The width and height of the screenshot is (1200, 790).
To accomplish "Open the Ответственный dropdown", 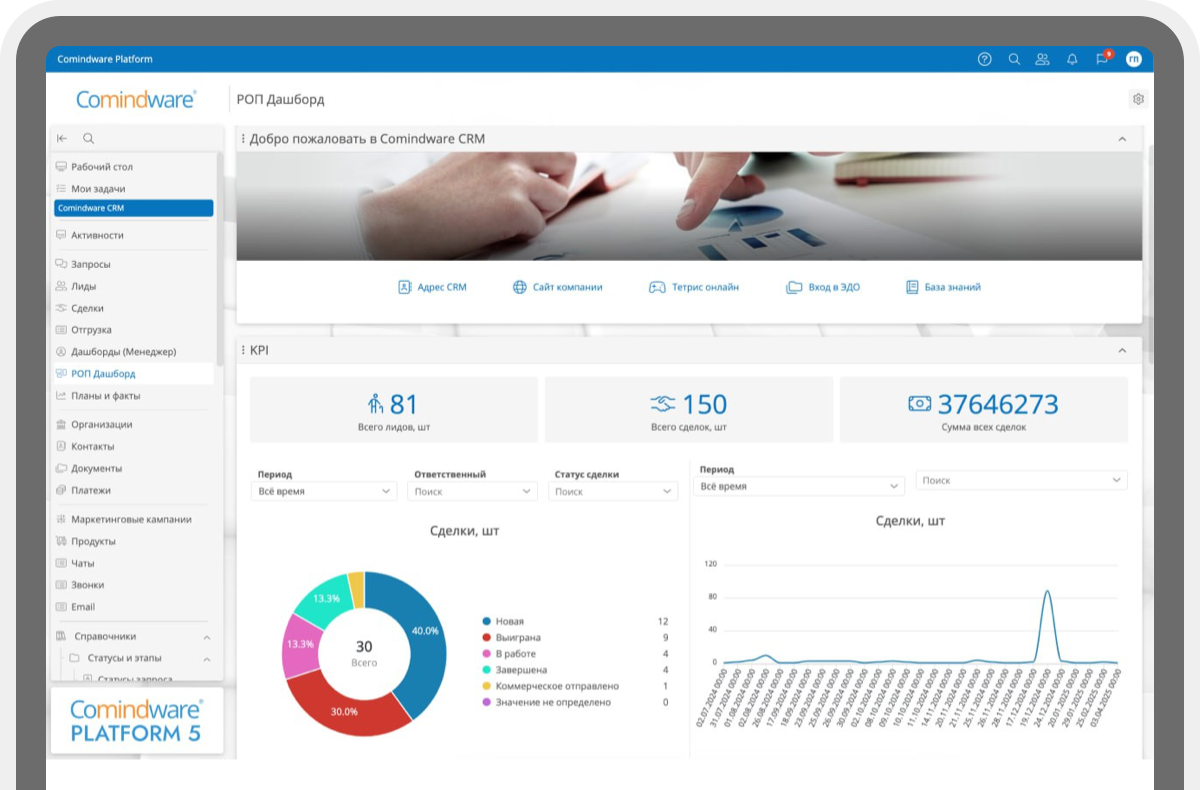I will click(472, 492).
